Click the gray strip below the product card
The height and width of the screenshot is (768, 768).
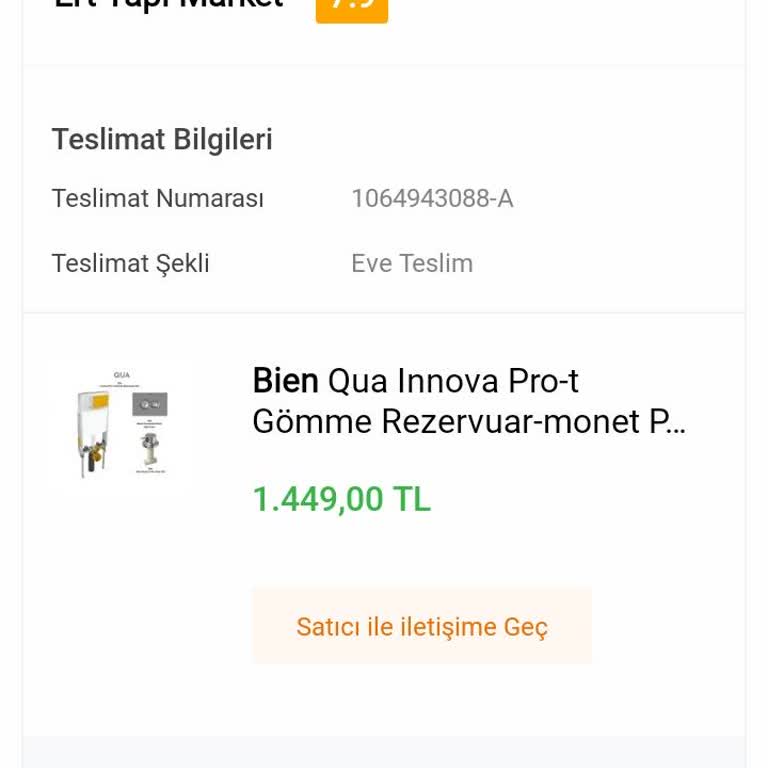384,752
